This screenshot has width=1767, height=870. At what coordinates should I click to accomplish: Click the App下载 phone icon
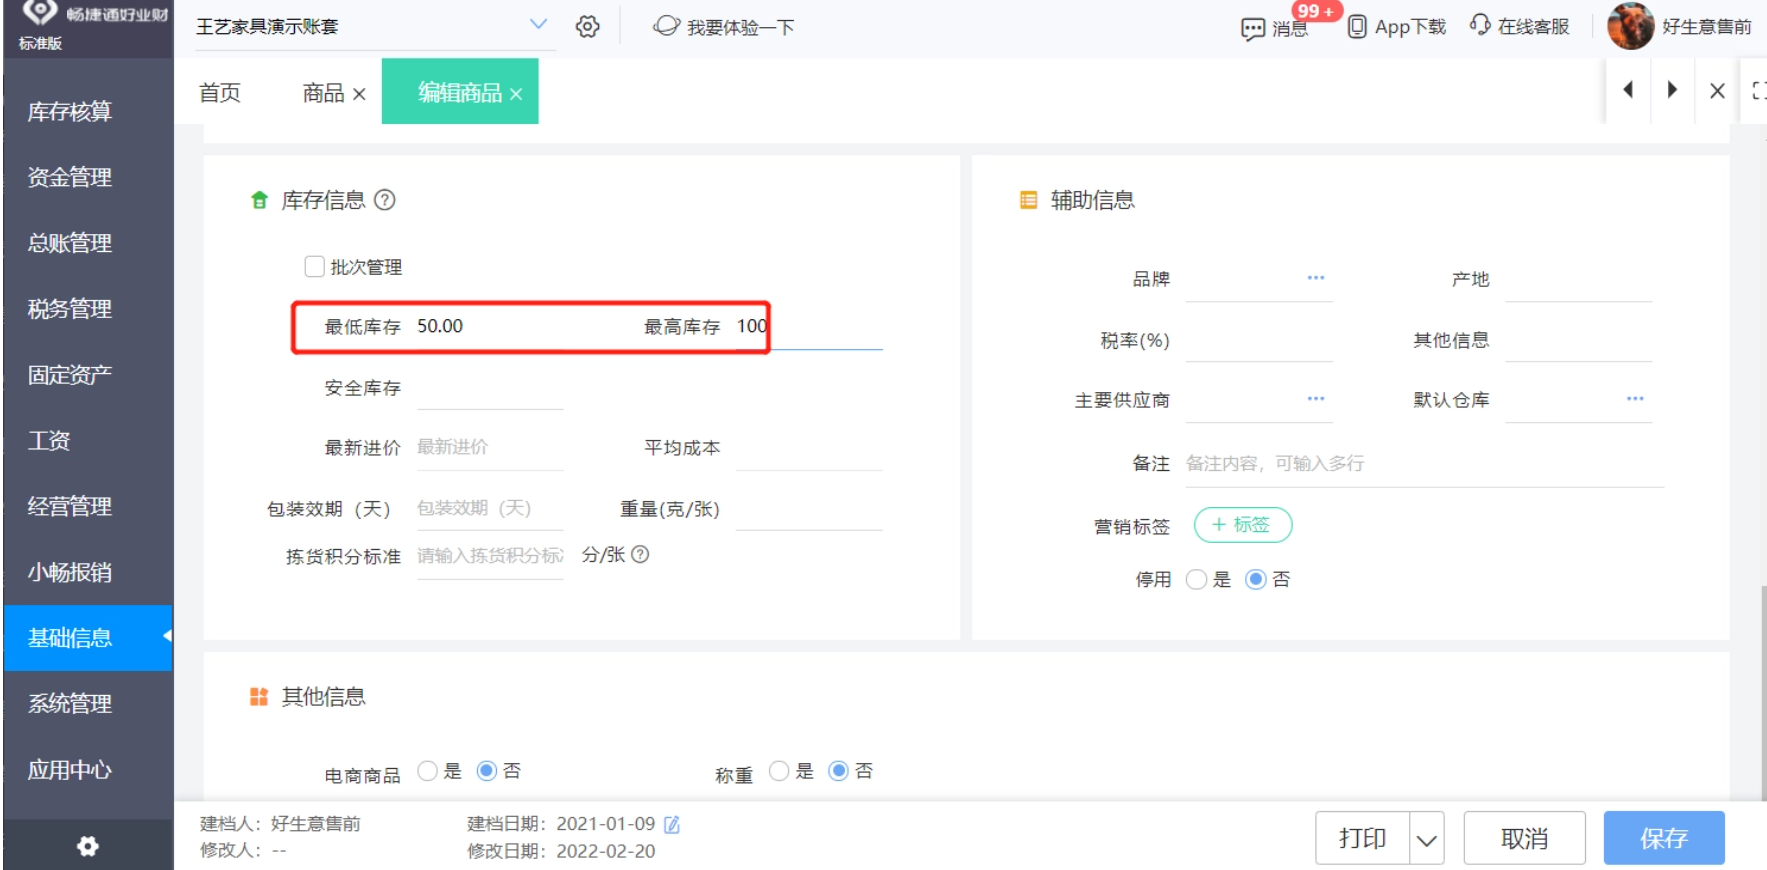1357,27
